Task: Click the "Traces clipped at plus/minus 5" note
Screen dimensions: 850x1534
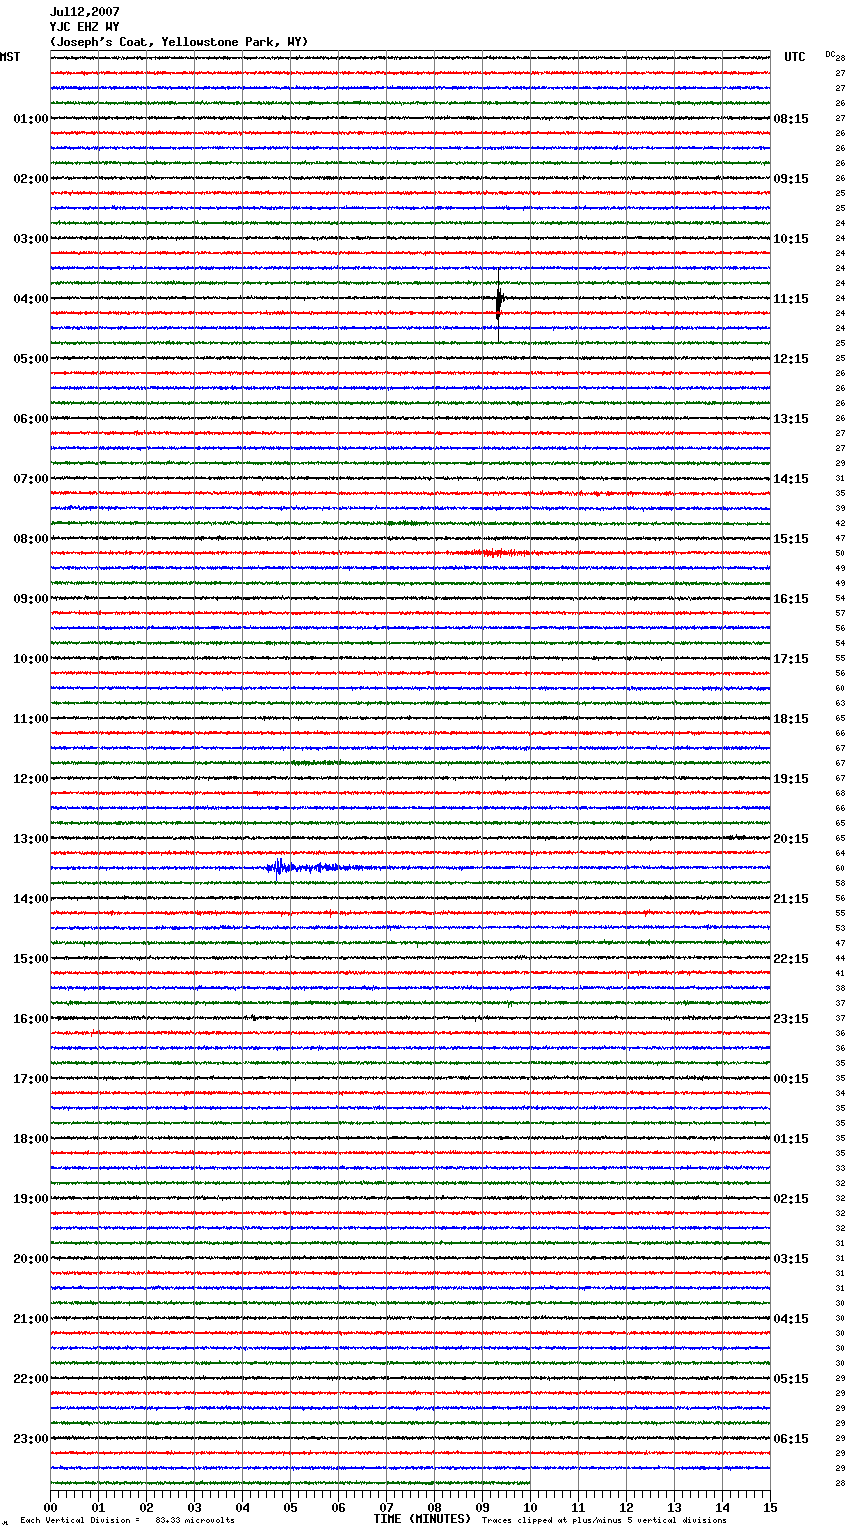Action: click(604, 1520)
